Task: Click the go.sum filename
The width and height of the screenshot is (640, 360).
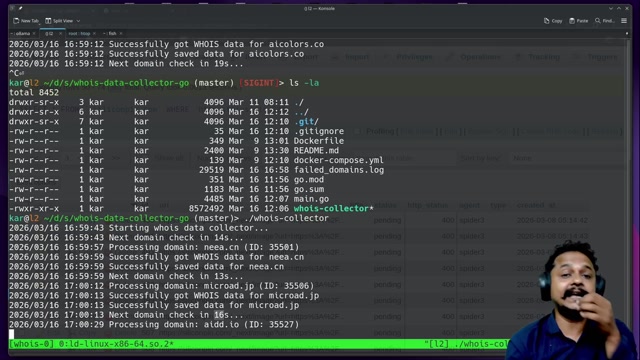Action: (309, 189)
